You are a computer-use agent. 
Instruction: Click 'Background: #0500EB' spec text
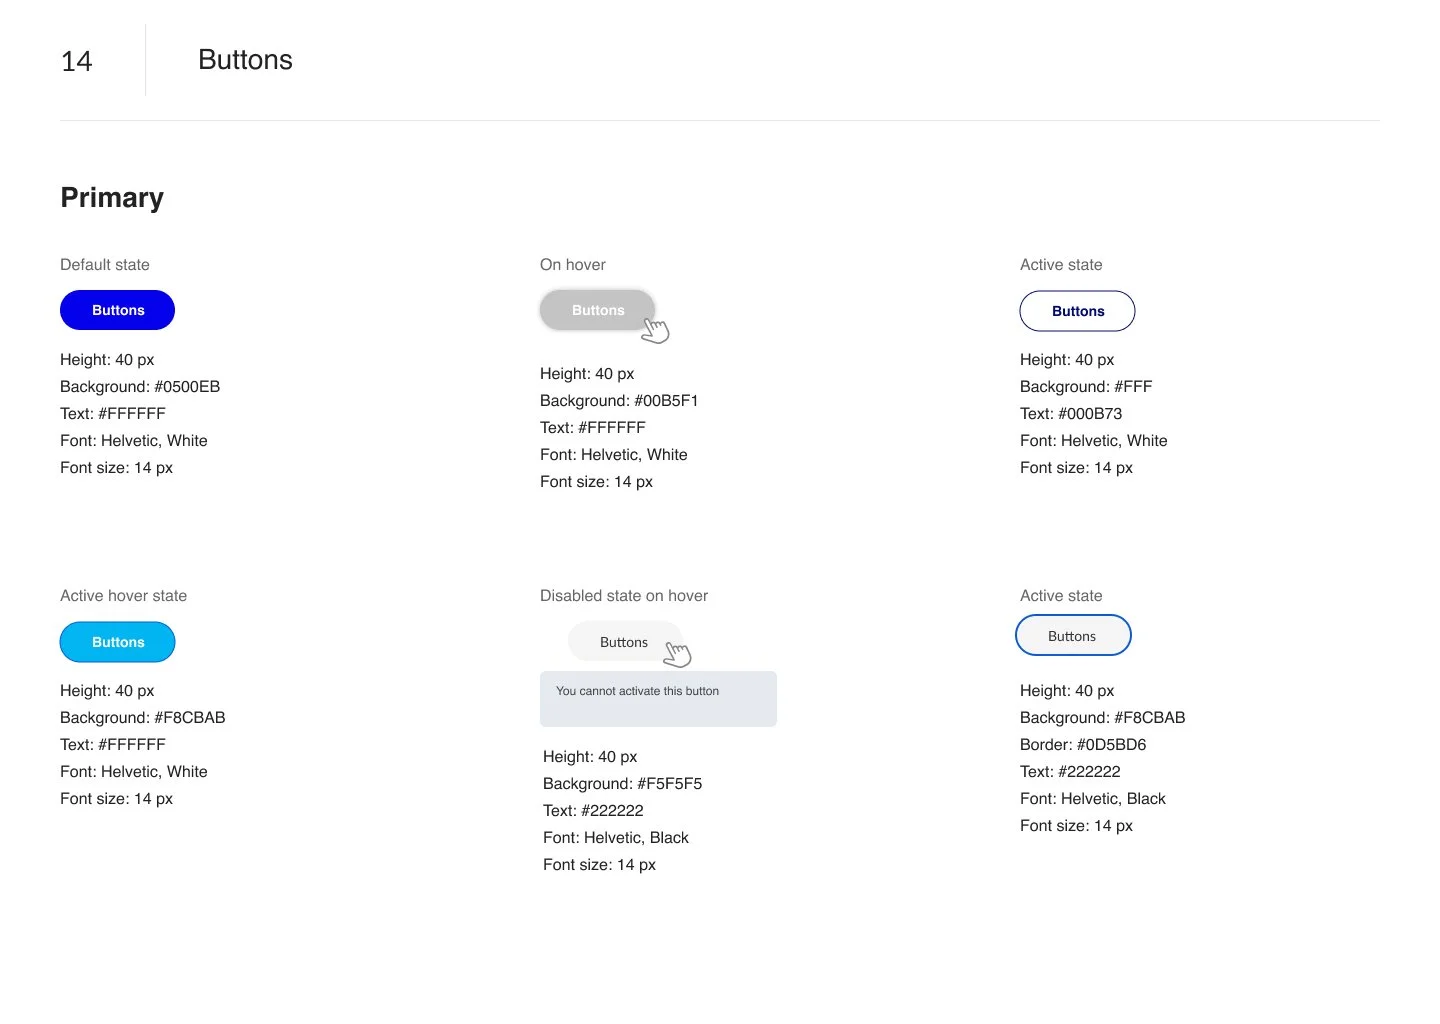tap(140, 387)
